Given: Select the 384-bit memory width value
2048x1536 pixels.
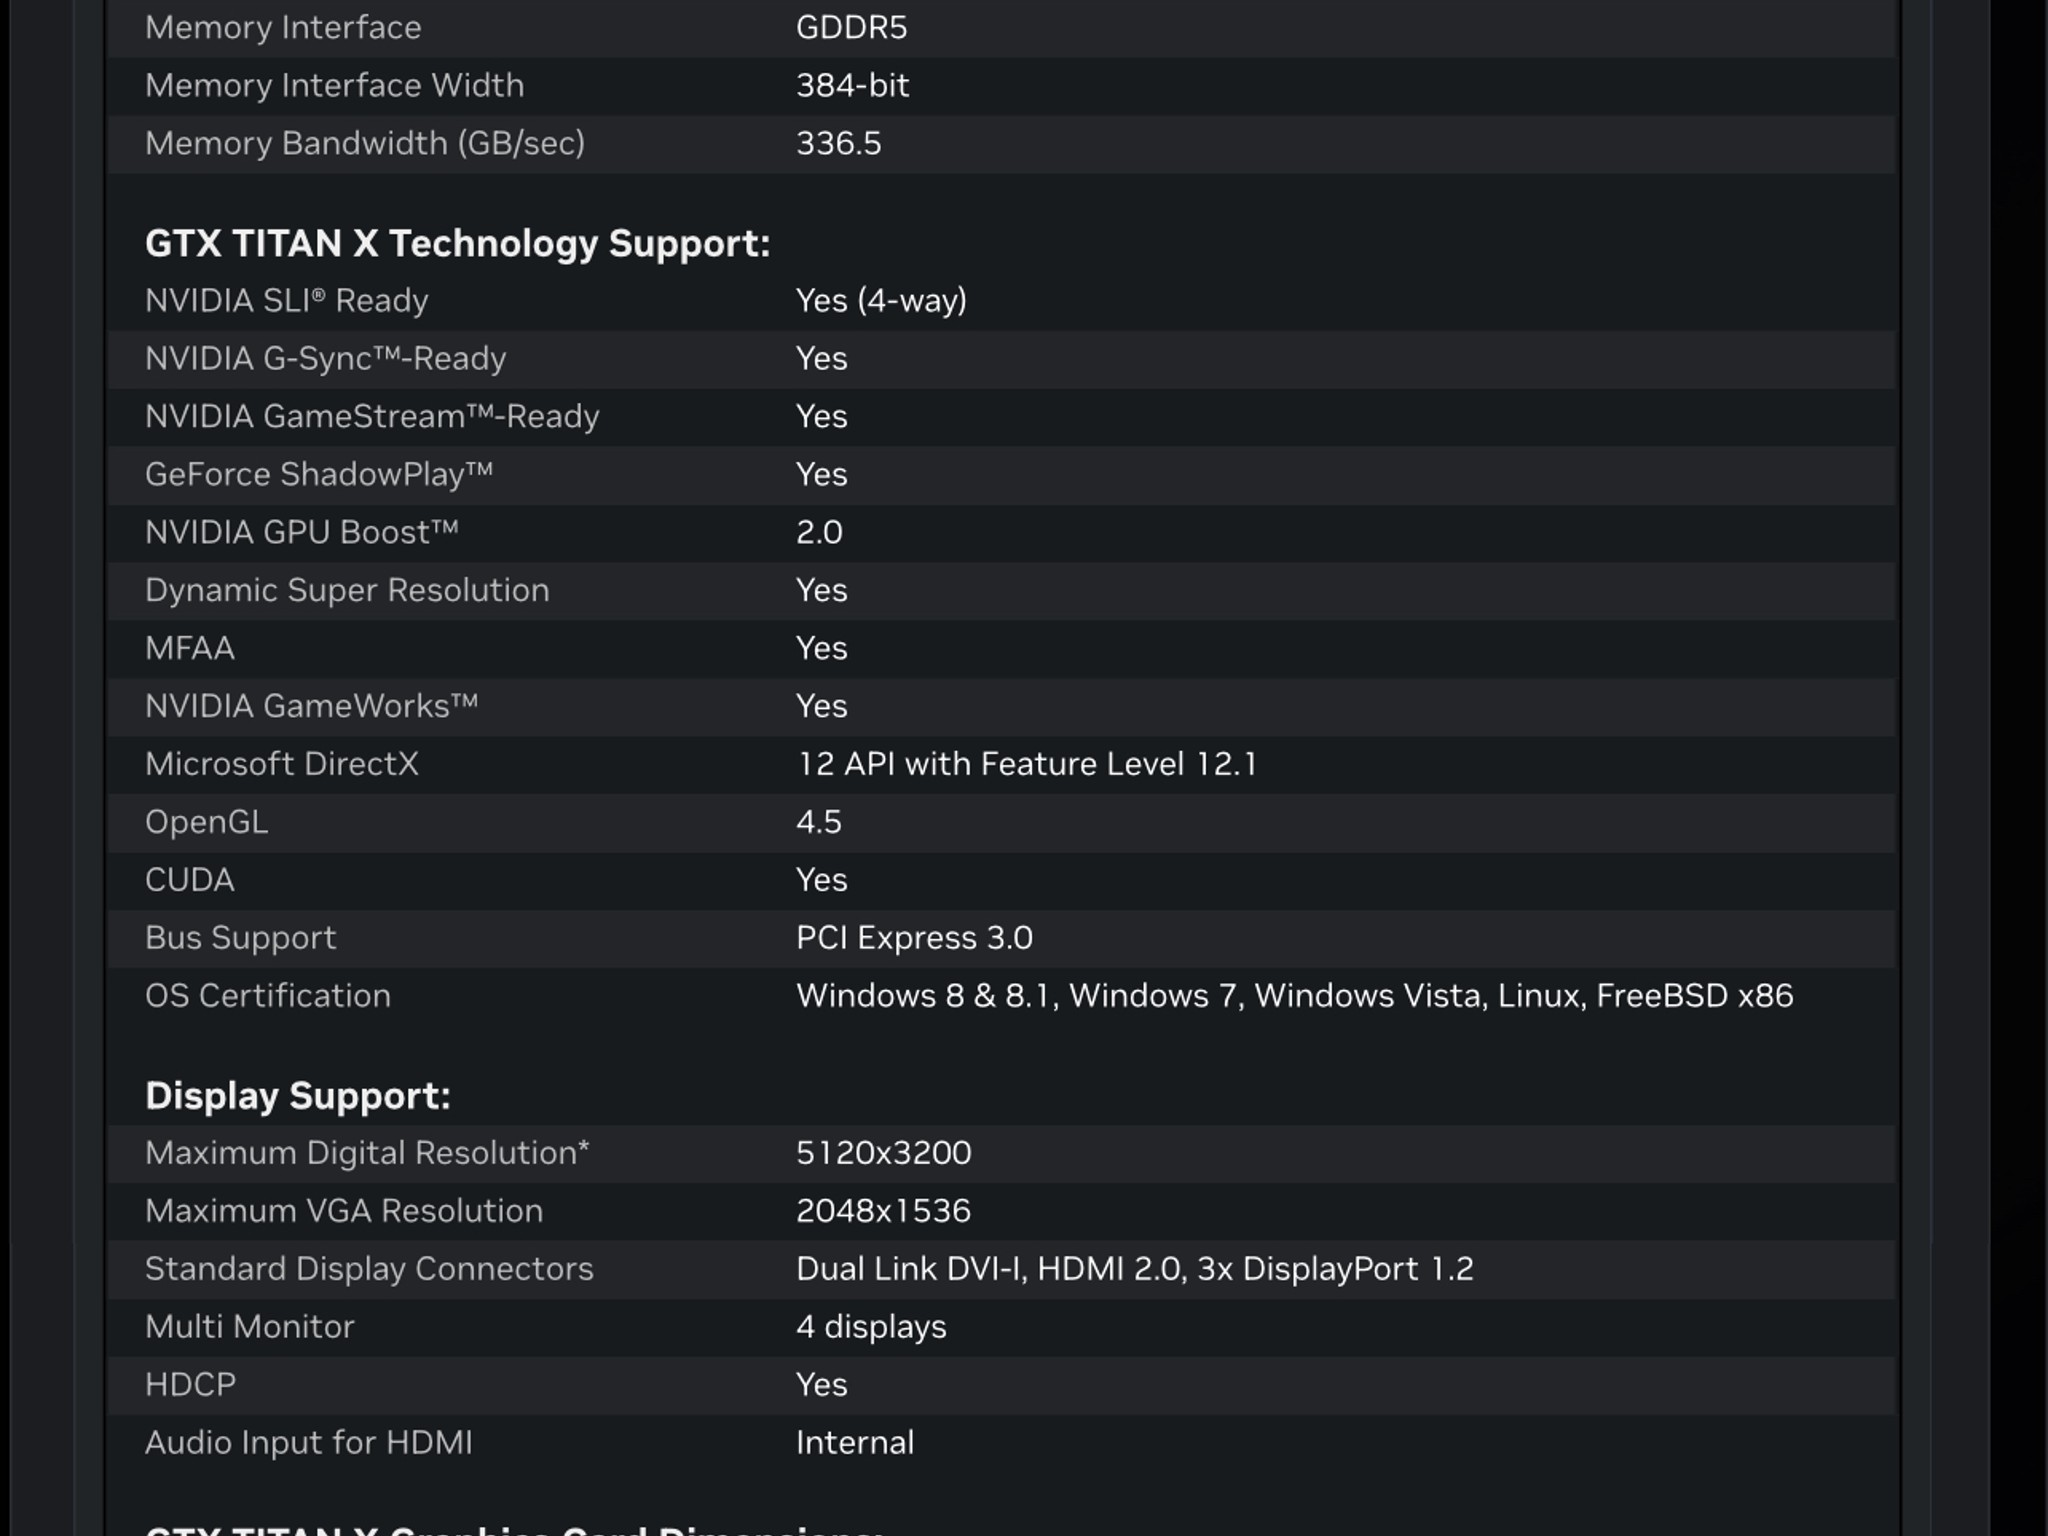Looking at the screenshot, I should coord(852,86).
